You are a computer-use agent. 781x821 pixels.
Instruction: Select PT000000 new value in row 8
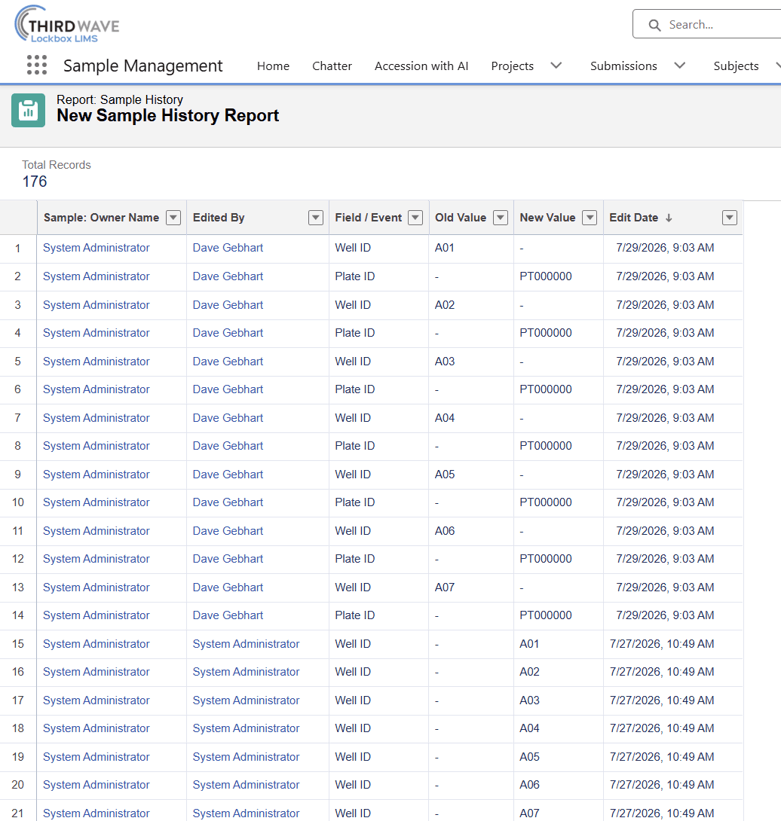(545, 446)
